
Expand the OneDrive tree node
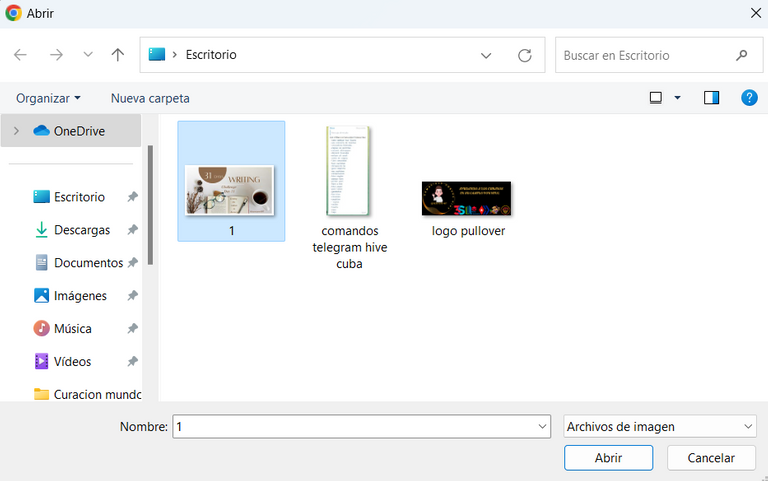click(x=16, y=131)
